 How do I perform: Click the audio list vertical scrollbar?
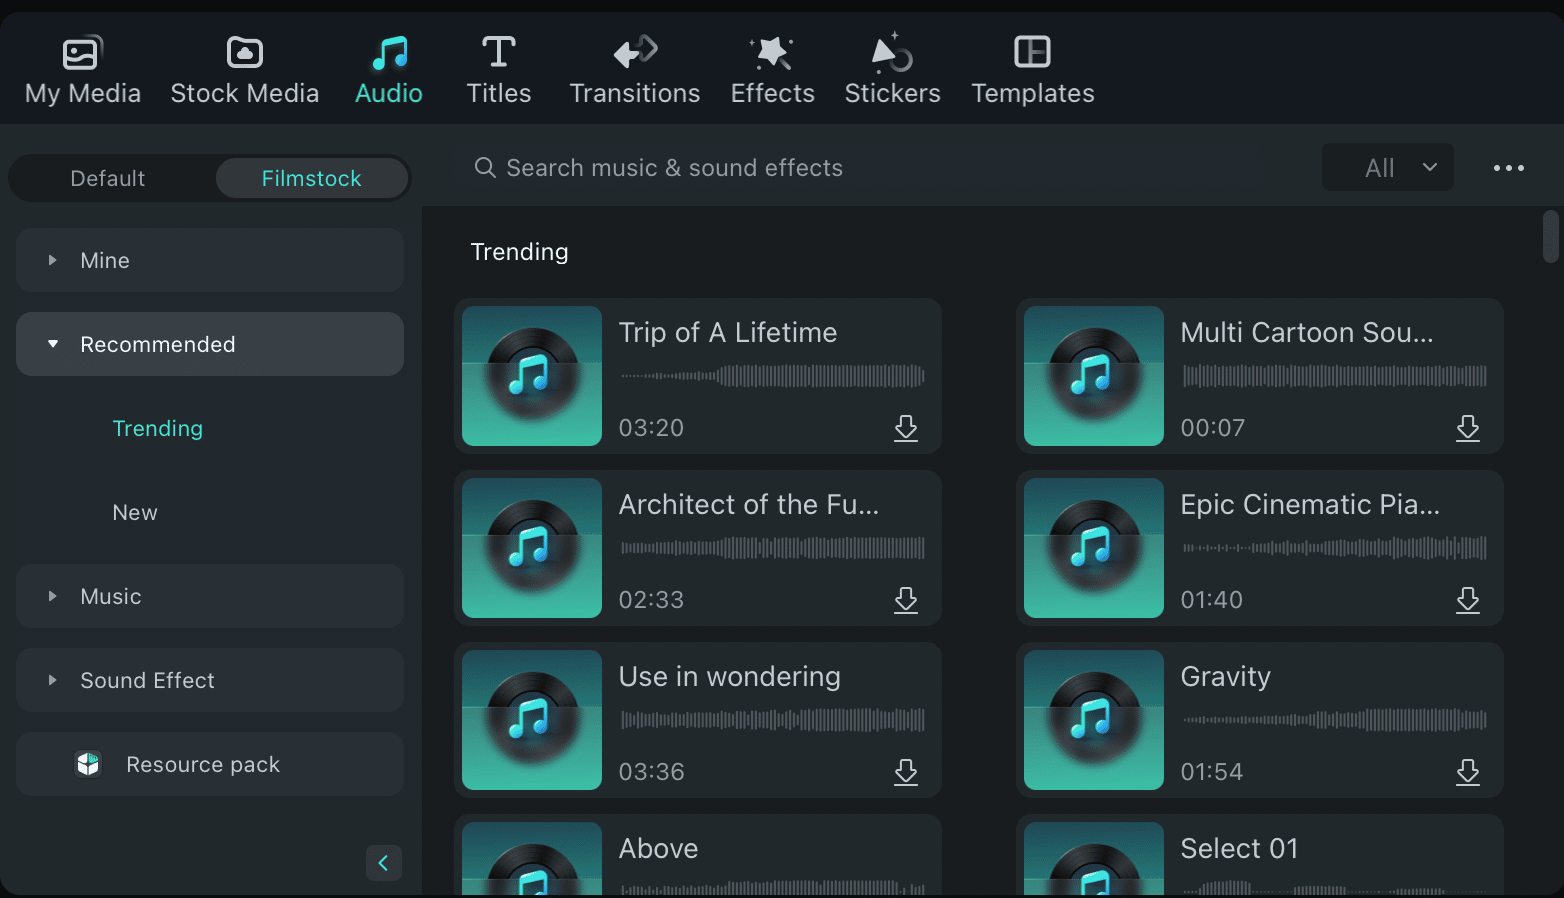click(x=1551, y=236)
